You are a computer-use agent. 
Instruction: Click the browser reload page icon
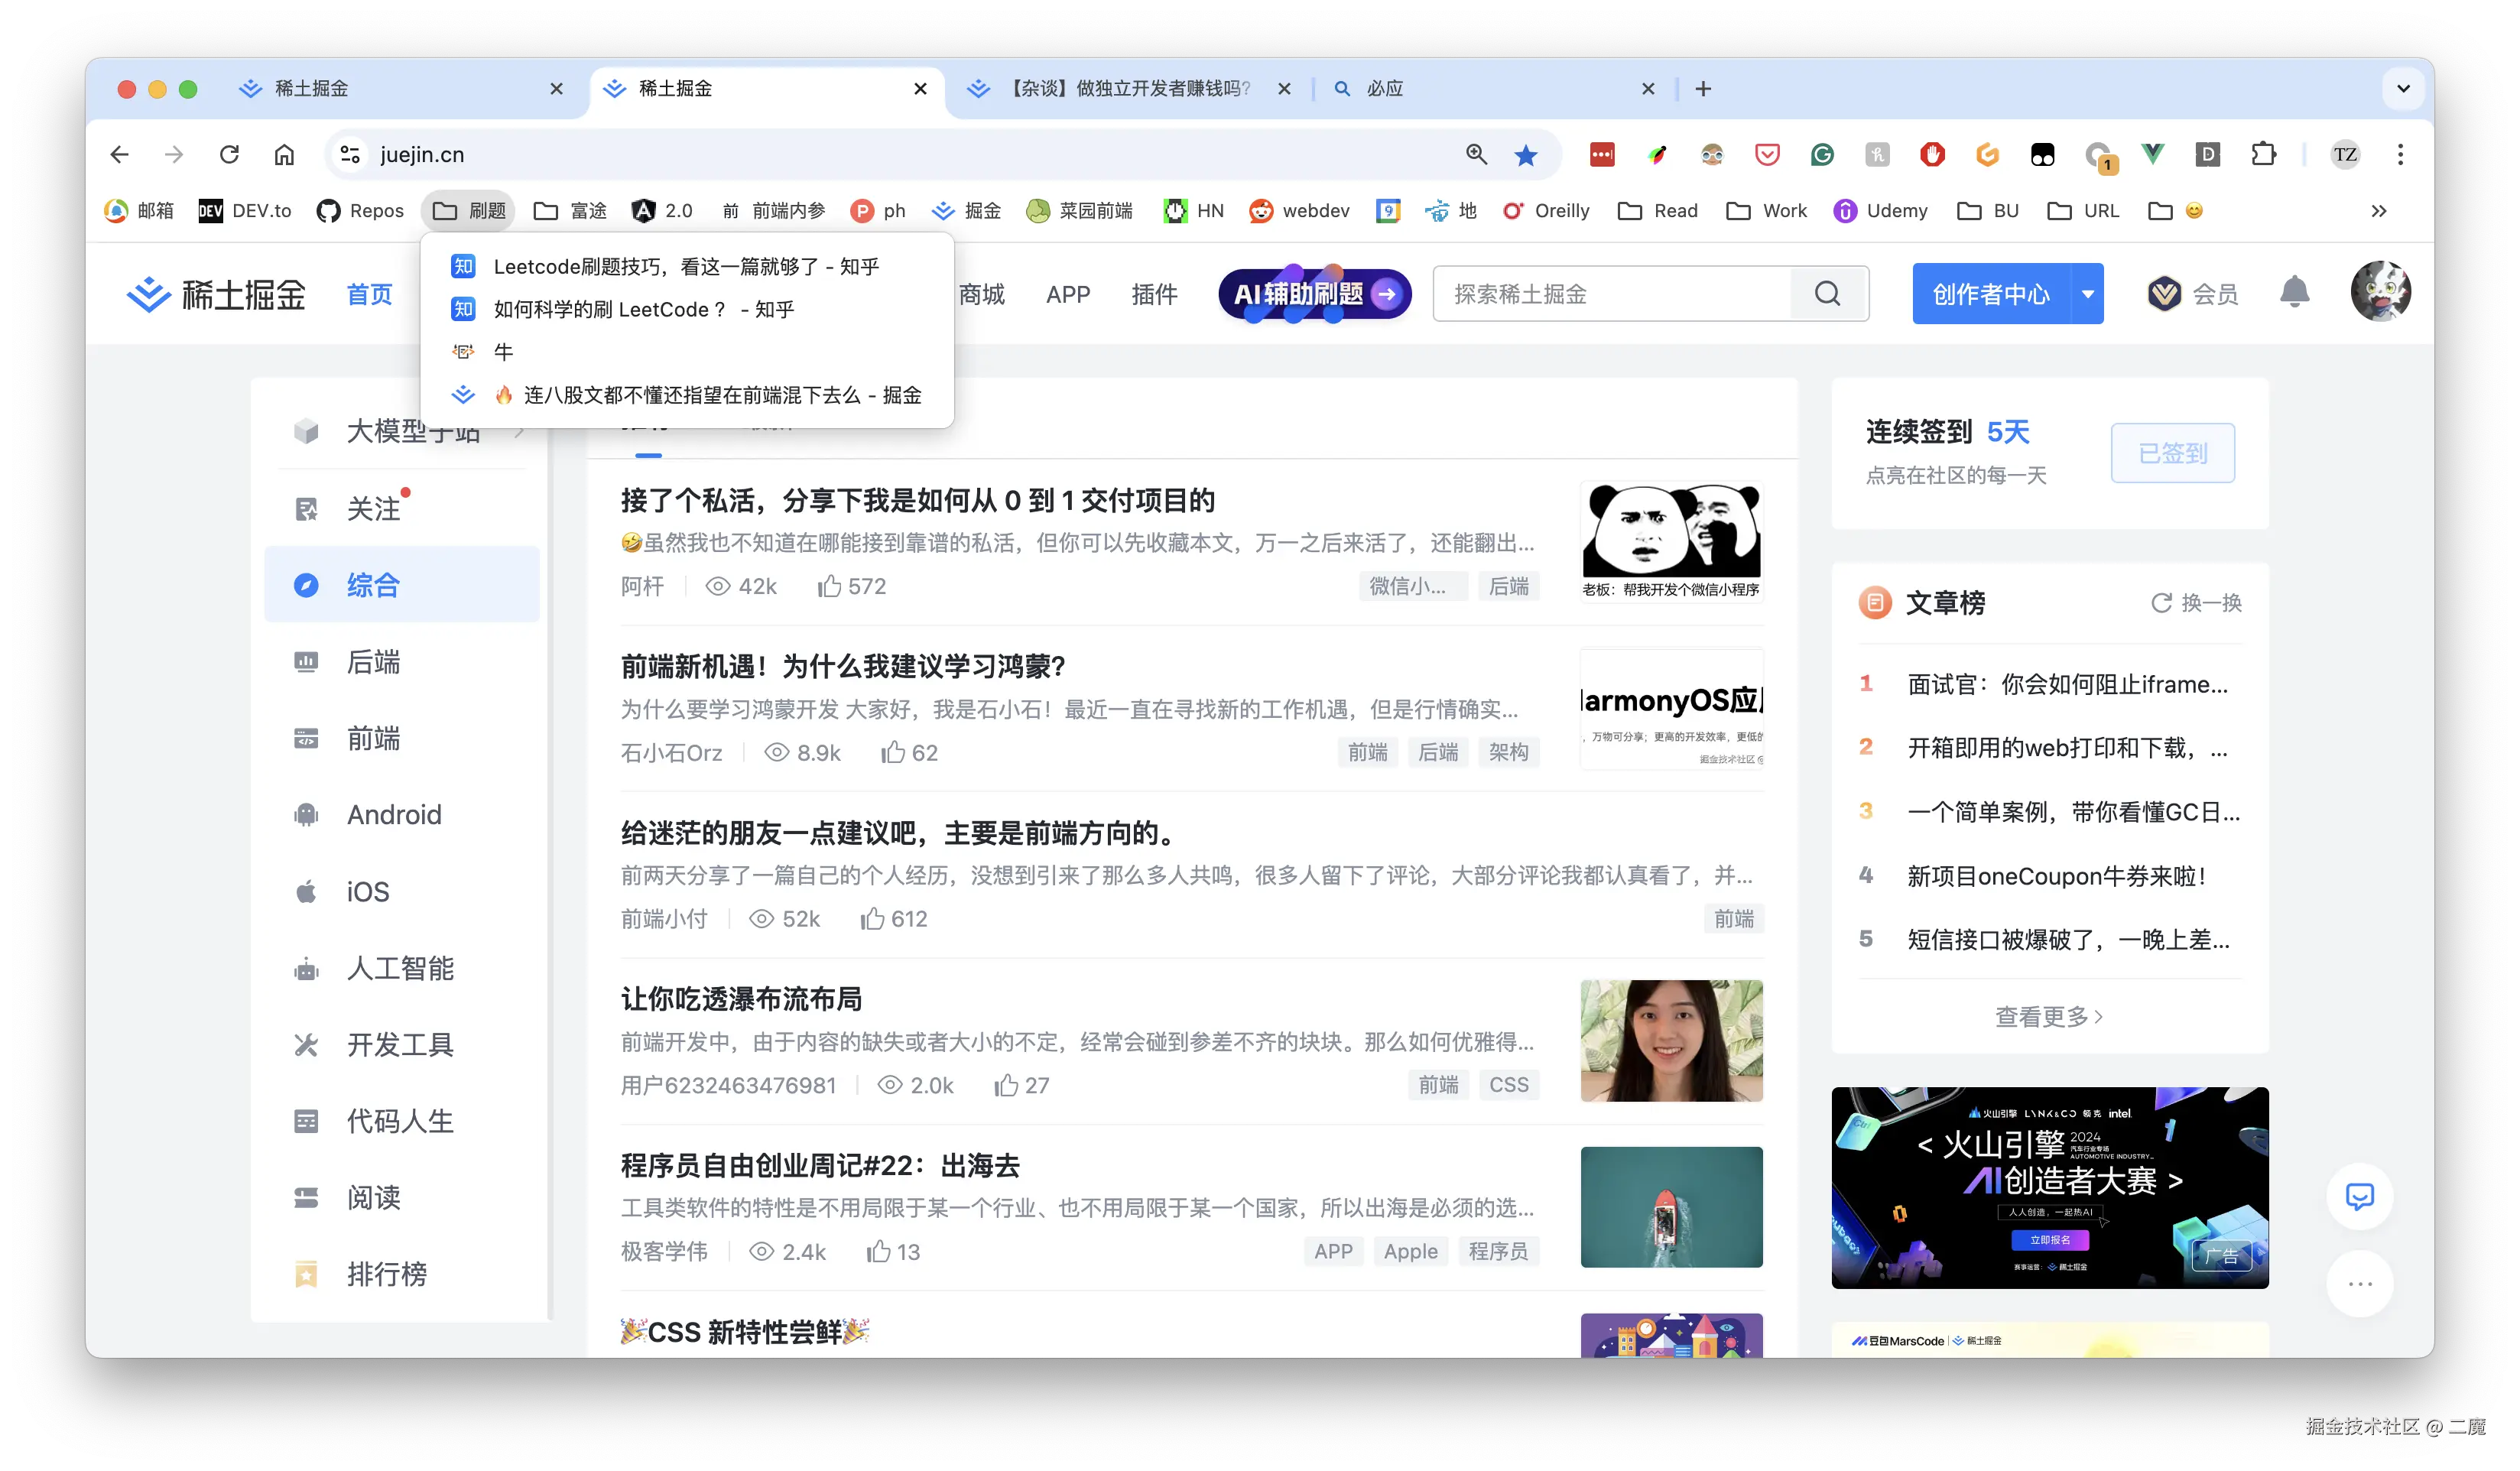(x=230, y=154)
